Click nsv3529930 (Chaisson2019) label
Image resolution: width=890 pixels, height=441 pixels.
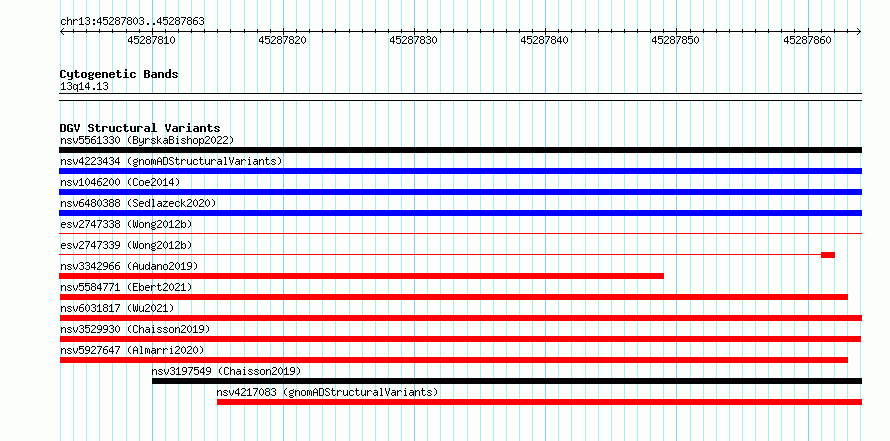tap(135, 329)
